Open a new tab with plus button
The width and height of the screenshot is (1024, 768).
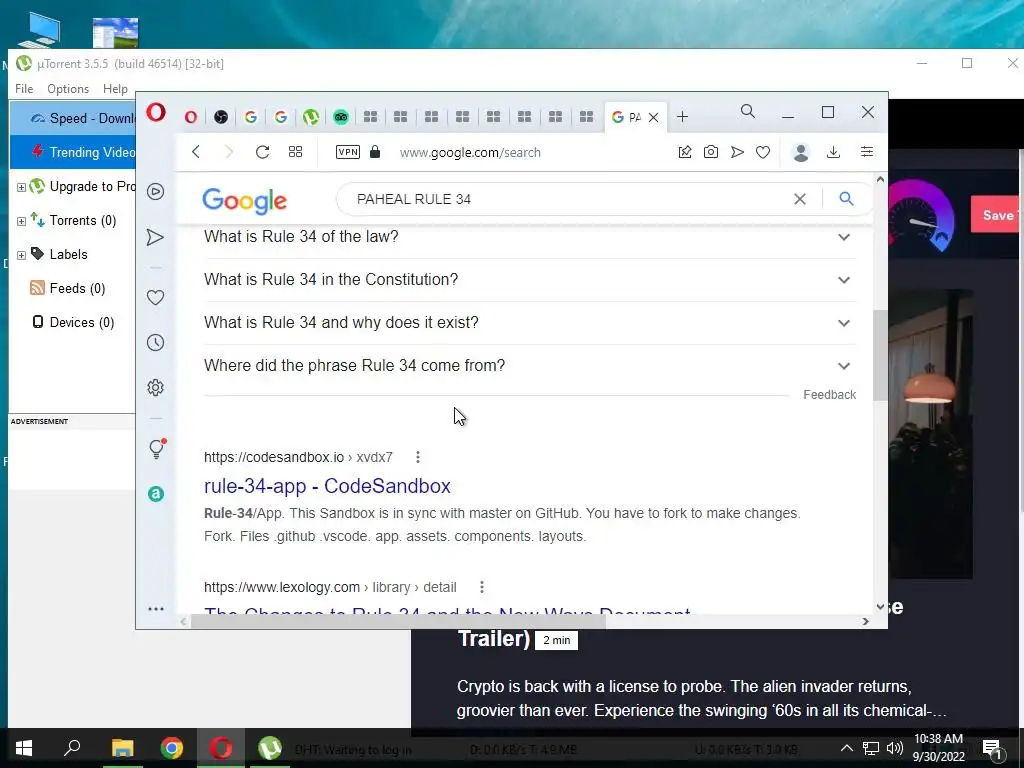(x=682, y=117)
